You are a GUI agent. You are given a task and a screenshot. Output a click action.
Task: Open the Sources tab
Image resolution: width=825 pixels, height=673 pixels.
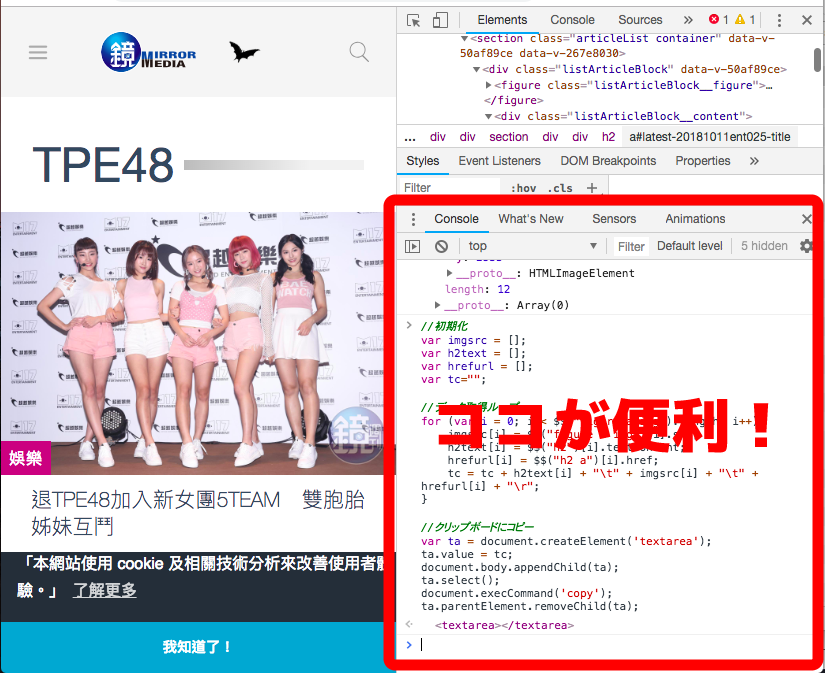[x=640, y=20]
